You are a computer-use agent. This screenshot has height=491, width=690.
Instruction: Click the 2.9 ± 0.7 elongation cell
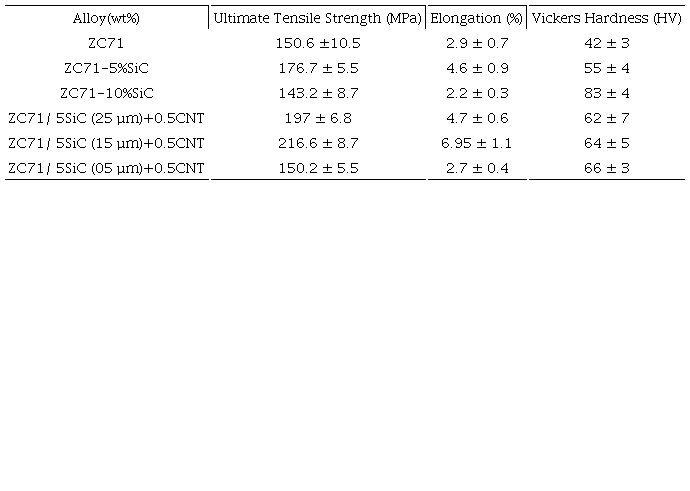click(x=477, y=44)
